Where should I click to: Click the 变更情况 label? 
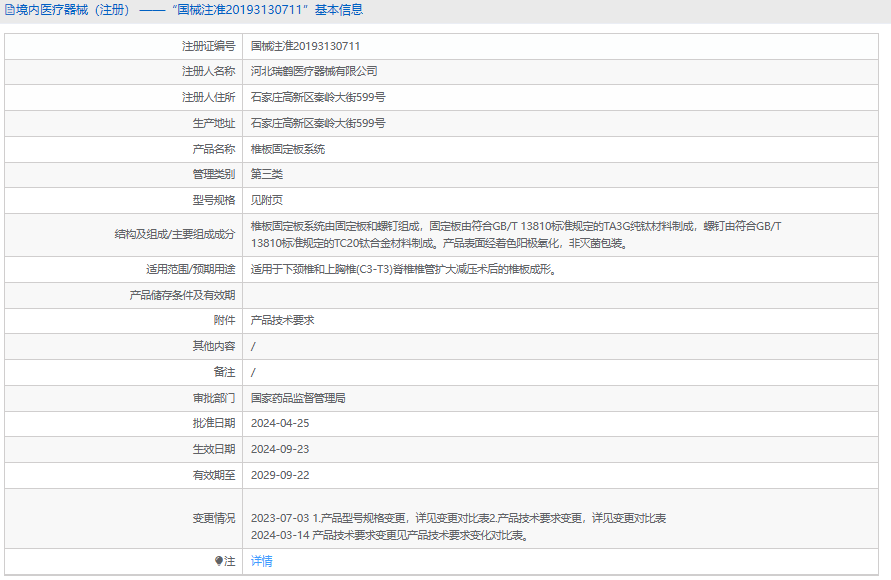(x=214, y=518)
